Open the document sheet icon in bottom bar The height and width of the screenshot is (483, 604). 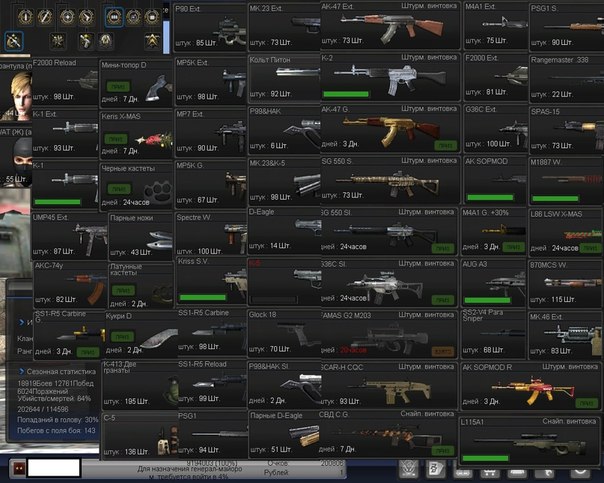tap(436, 469)
